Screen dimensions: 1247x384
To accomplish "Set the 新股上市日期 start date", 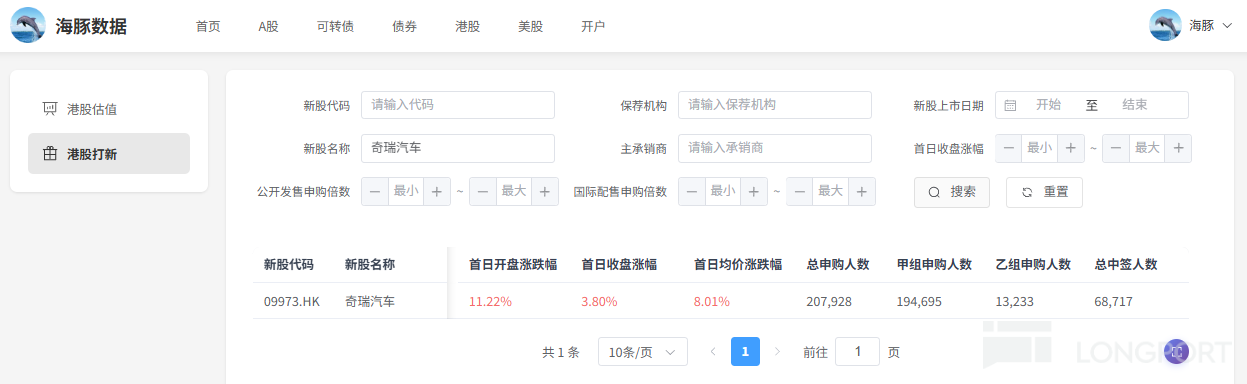I will (1048, 105).
